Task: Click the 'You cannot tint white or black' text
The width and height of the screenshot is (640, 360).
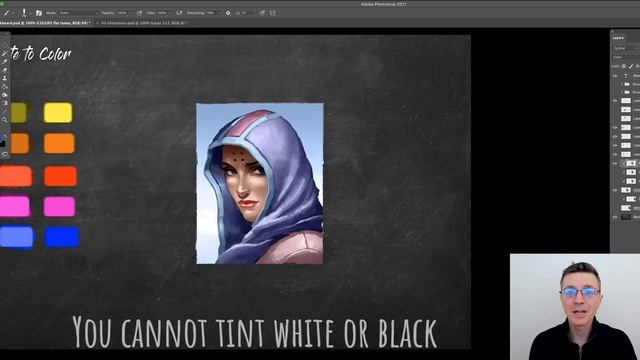Action: tap(255, 332)
